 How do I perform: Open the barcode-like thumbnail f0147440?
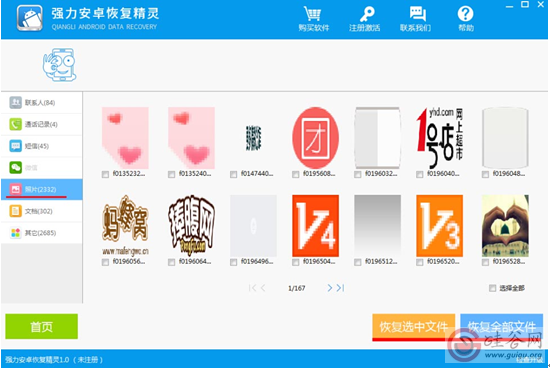pyautogui.click(x=254, y=138)
